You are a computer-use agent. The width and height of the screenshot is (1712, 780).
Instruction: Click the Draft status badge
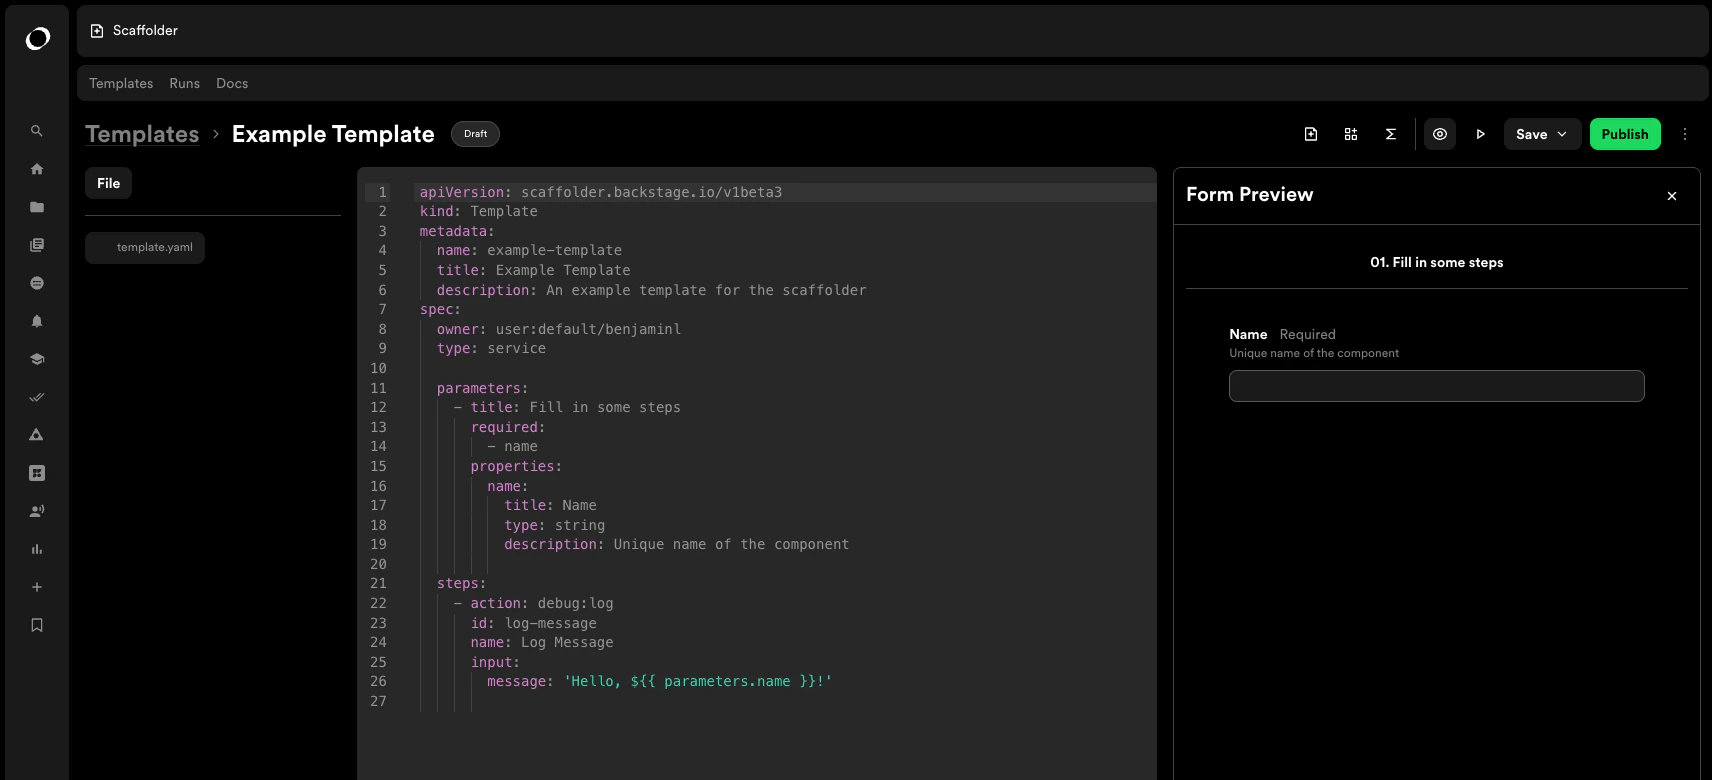[x=476, y=134]
